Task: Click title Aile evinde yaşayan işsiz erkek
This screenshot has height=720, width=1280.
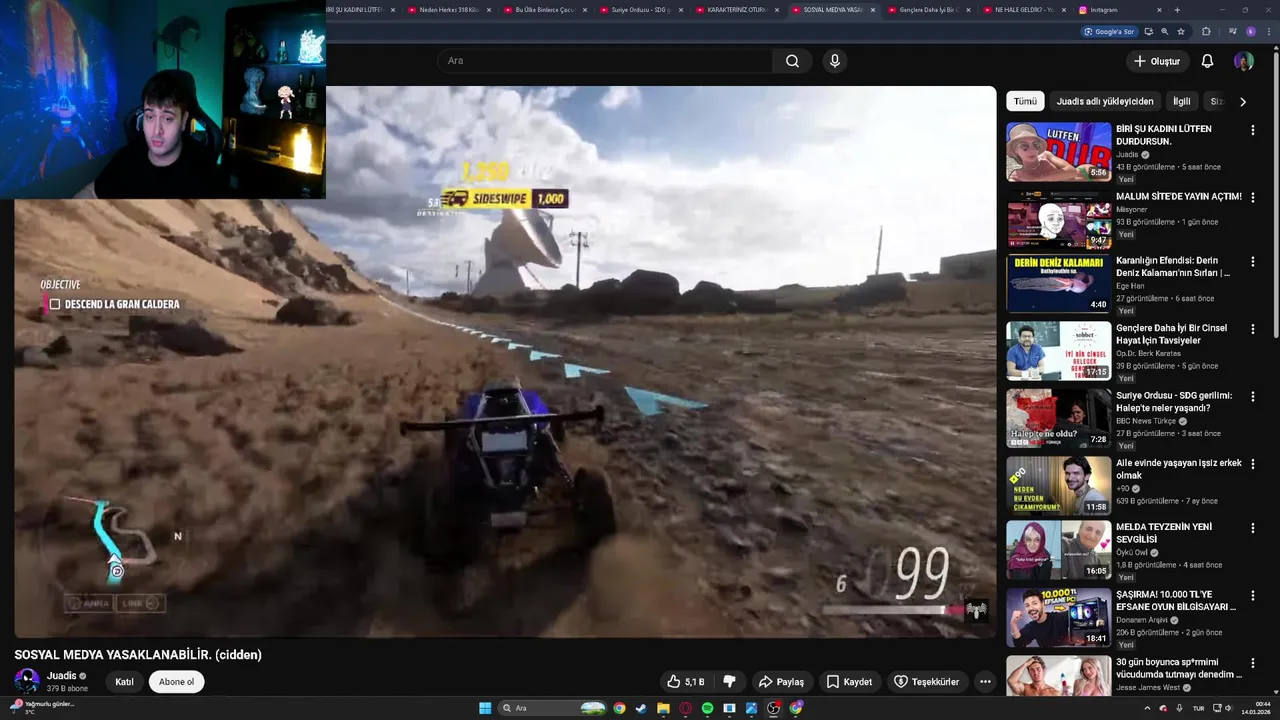Action: pyautogui.click(x=1178, y=469)
